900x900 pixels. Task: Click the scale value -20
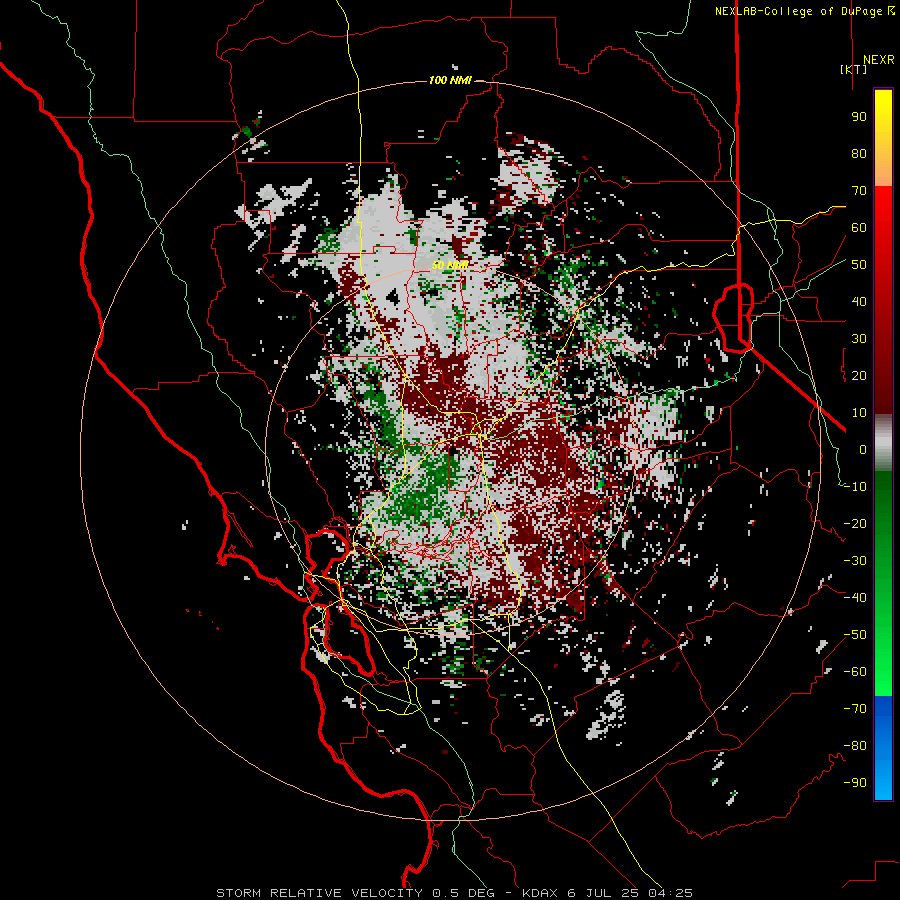click(x=855, y=524)
